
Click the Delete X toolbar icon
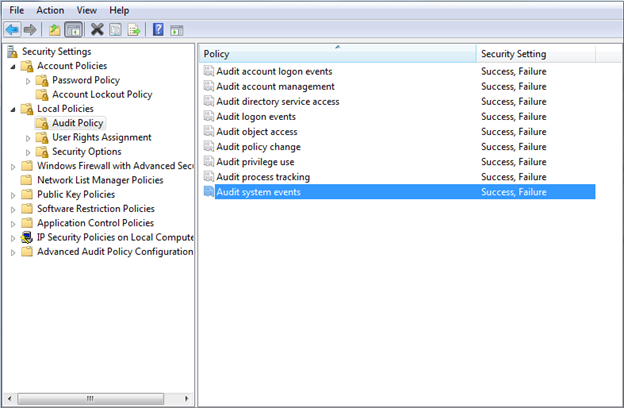pyautogui.click(x=97, y=30)
